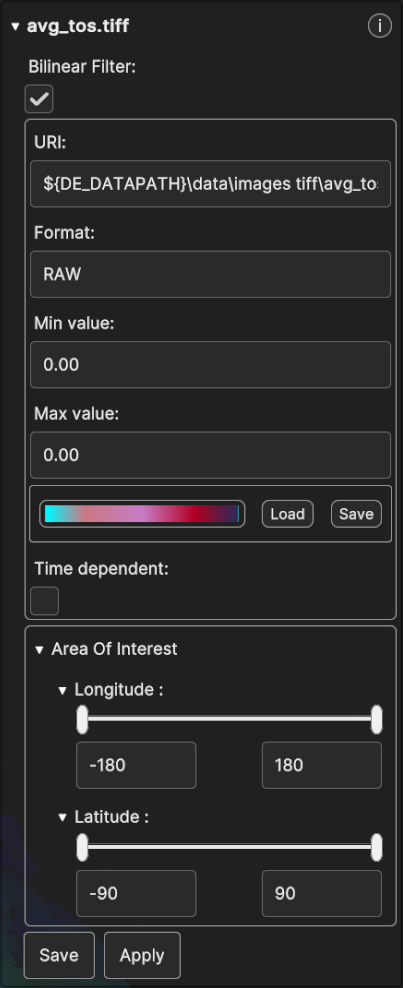Collapse the Area Of Interest section
403x988 pixels.
click(40, 649)
